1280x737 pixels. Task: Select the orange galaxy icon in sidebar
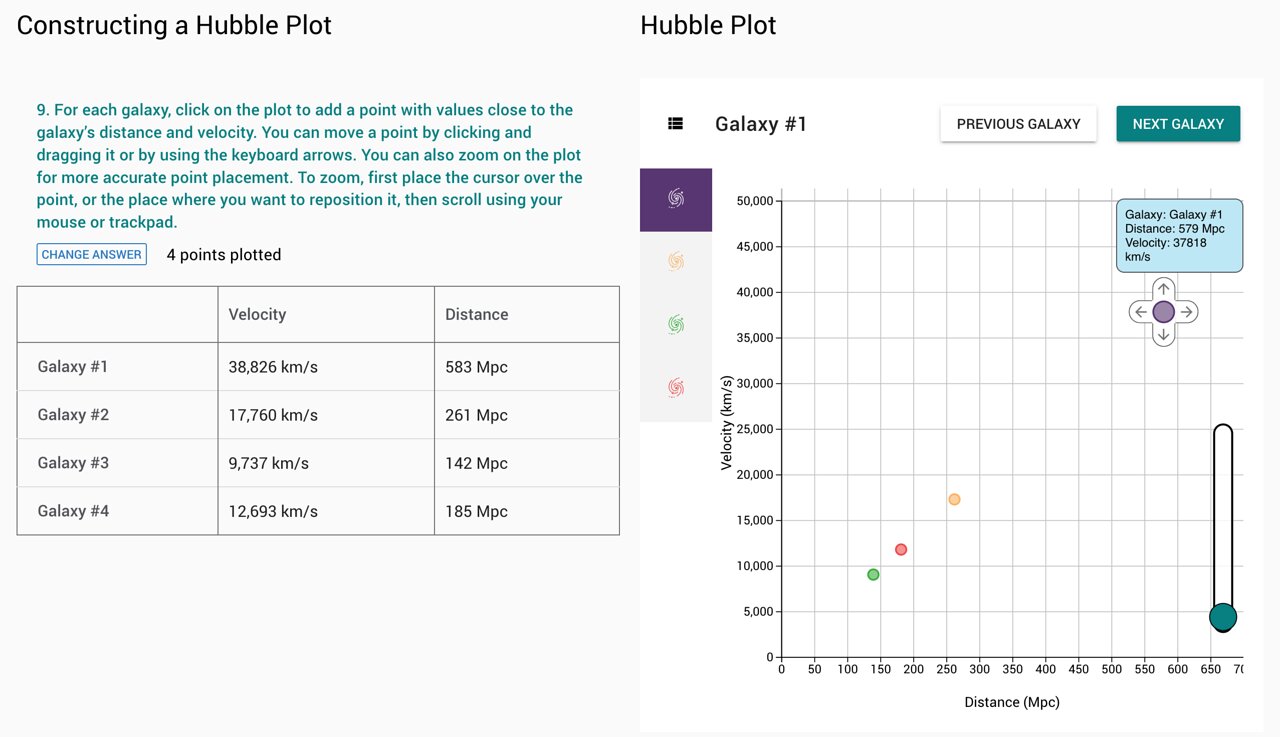coord(676,262)
